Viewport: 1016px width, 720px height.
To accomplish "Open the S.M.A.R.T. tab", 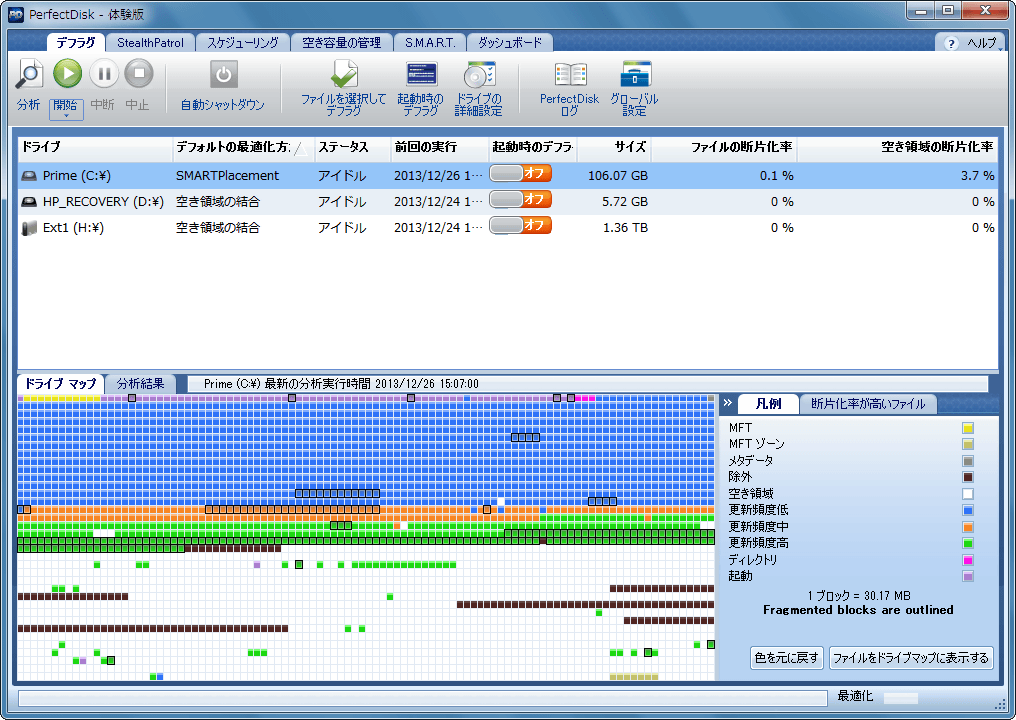I will coord(430,43).
